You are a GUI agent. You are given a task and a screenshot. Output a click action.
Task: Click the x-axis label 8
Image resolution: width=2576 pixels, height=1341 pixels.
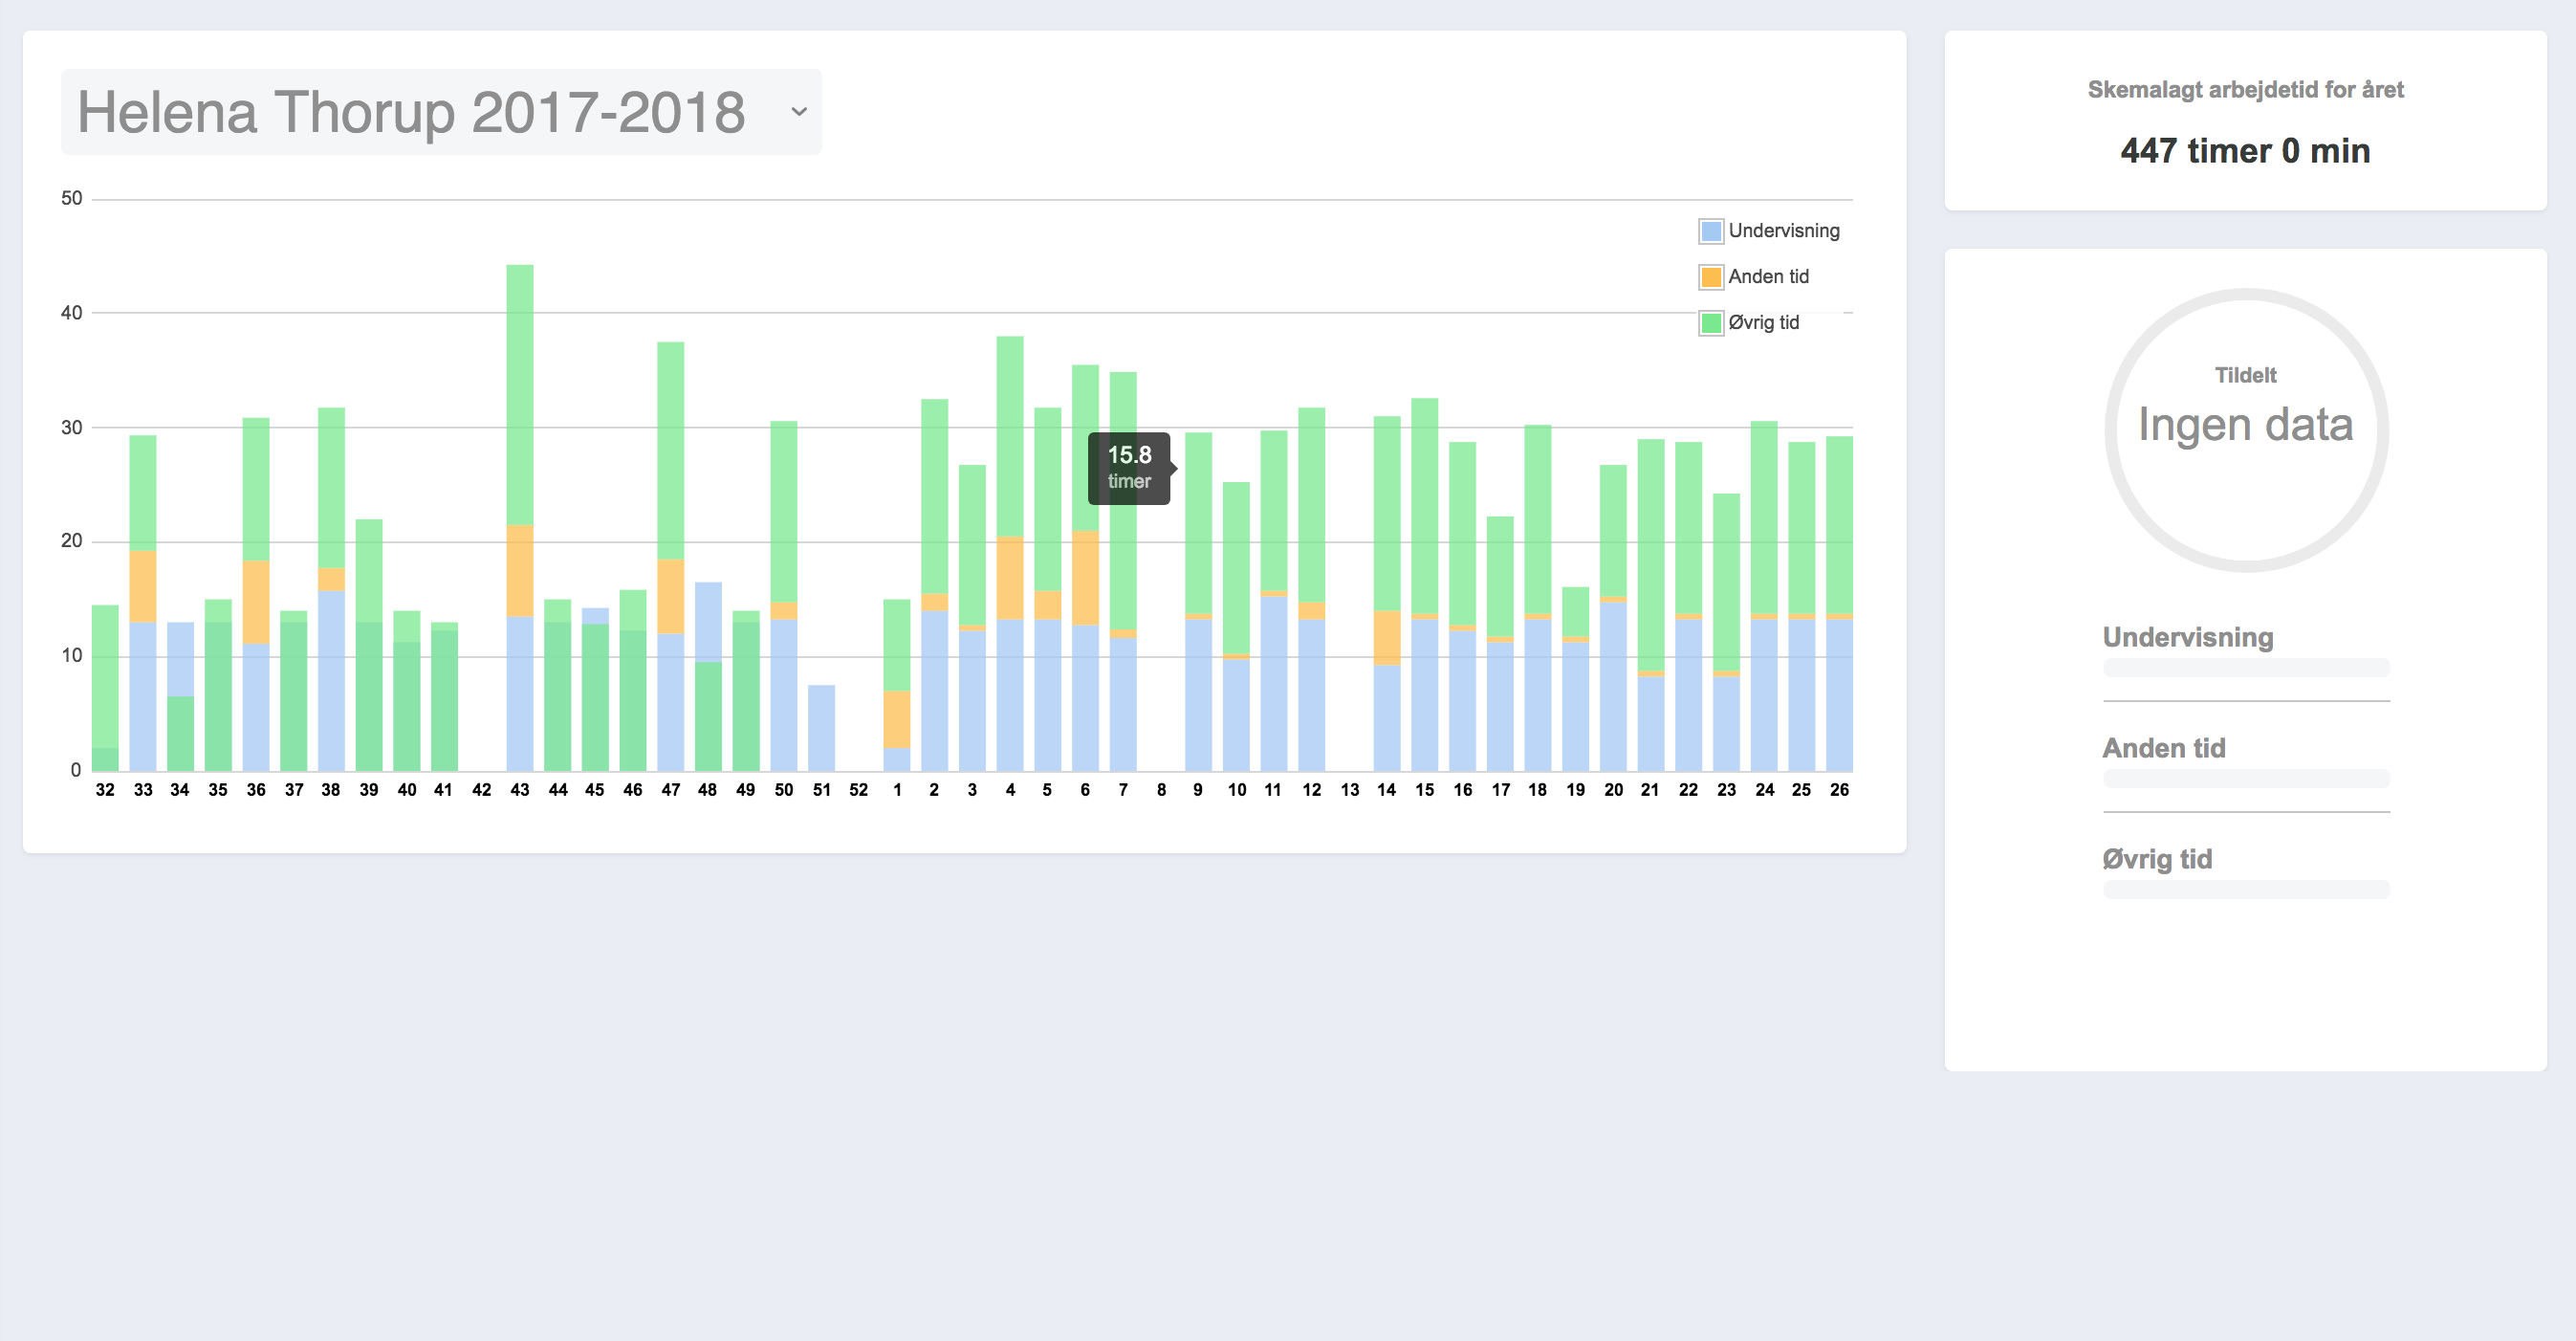[1161, 790]
